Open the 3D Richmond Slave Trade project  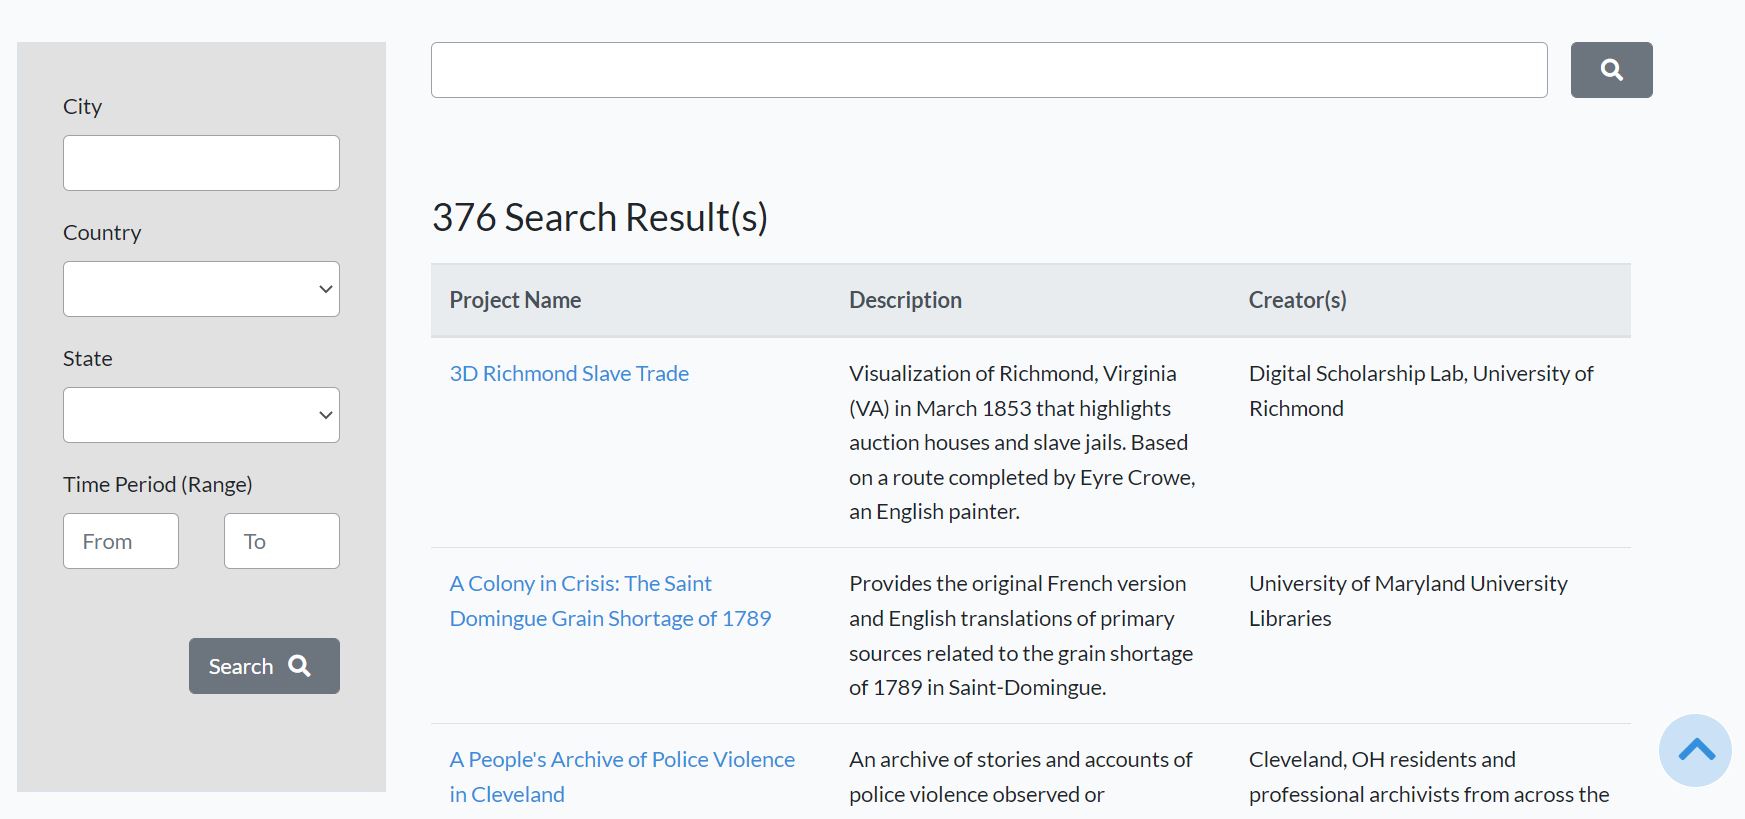568,372
